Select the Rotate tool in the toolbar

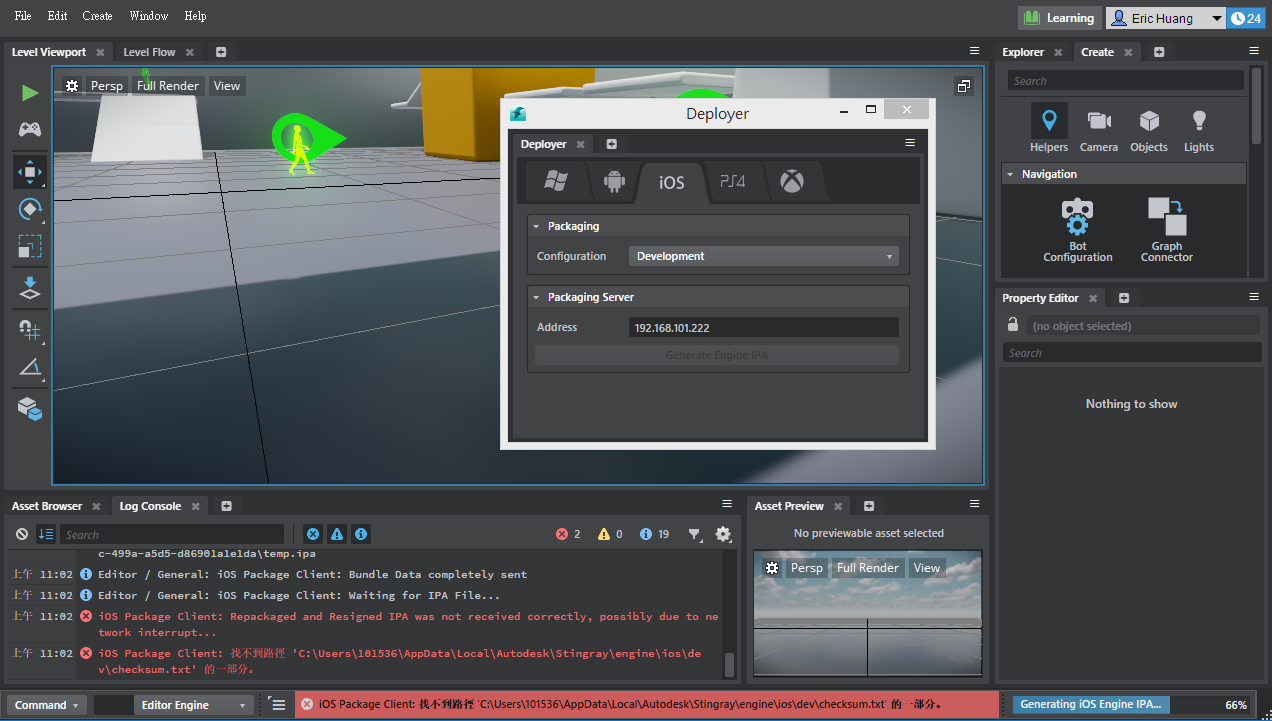pos(29,209)
